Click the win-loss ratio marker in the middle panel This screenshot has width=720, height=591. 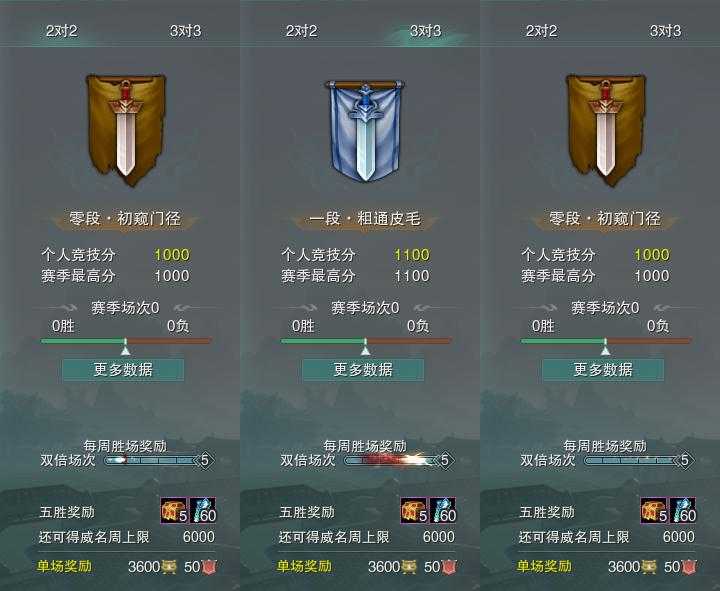pos(366,347)
